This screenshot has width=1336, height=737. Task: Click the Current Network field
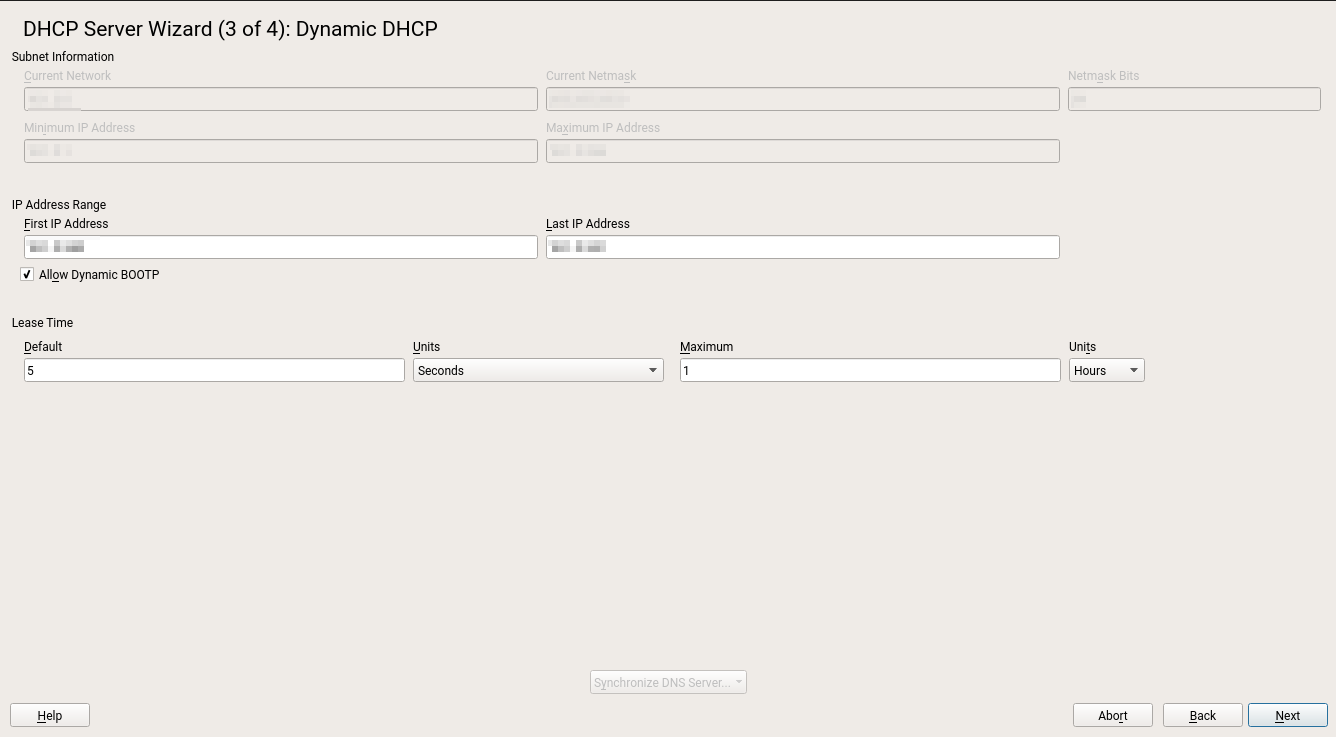(280, 98)
